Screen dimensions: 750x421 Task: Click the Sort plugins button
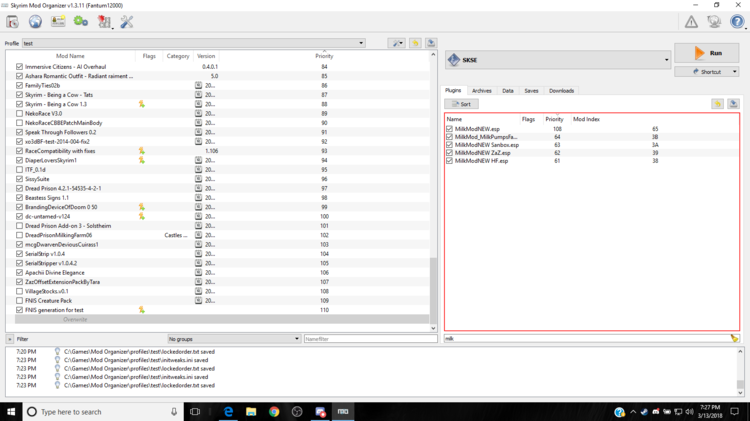[x=461, y=104]
